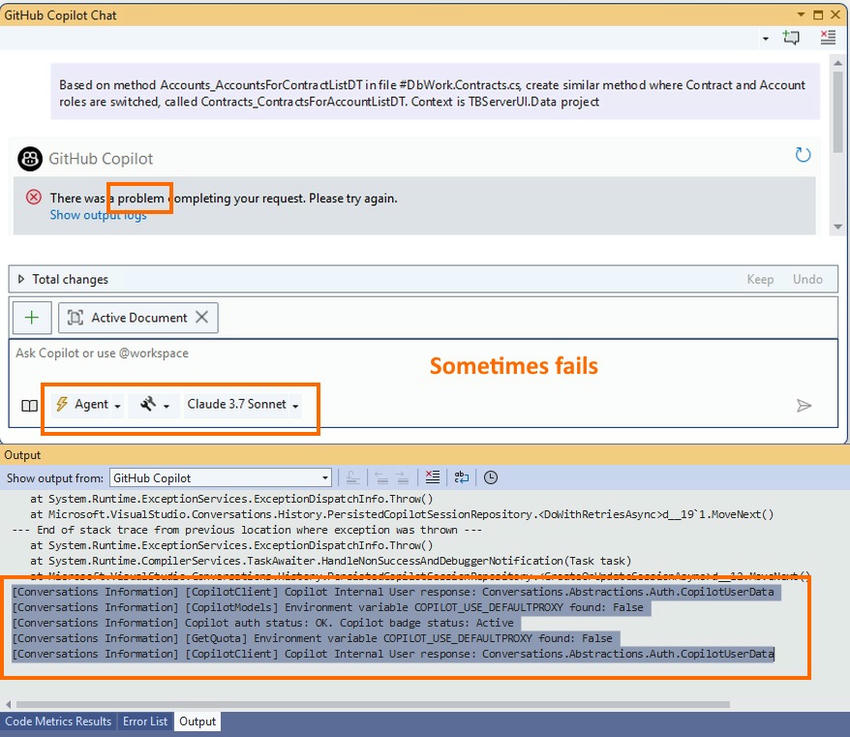Switch to Code Metrics Results tab
Viewport: 850px width, 737px height.
tap(58, 721)
